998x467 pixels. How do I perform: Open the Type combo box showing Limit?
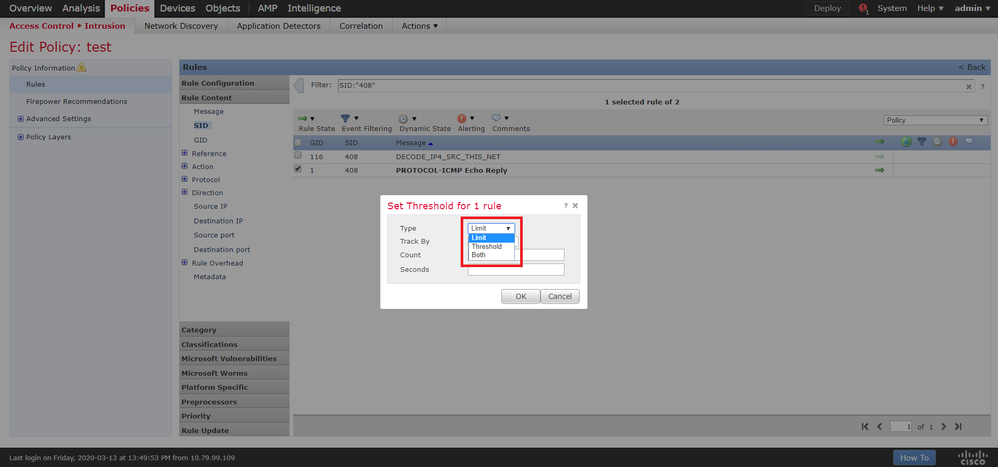pyautogui.click(x=491, y=228)
